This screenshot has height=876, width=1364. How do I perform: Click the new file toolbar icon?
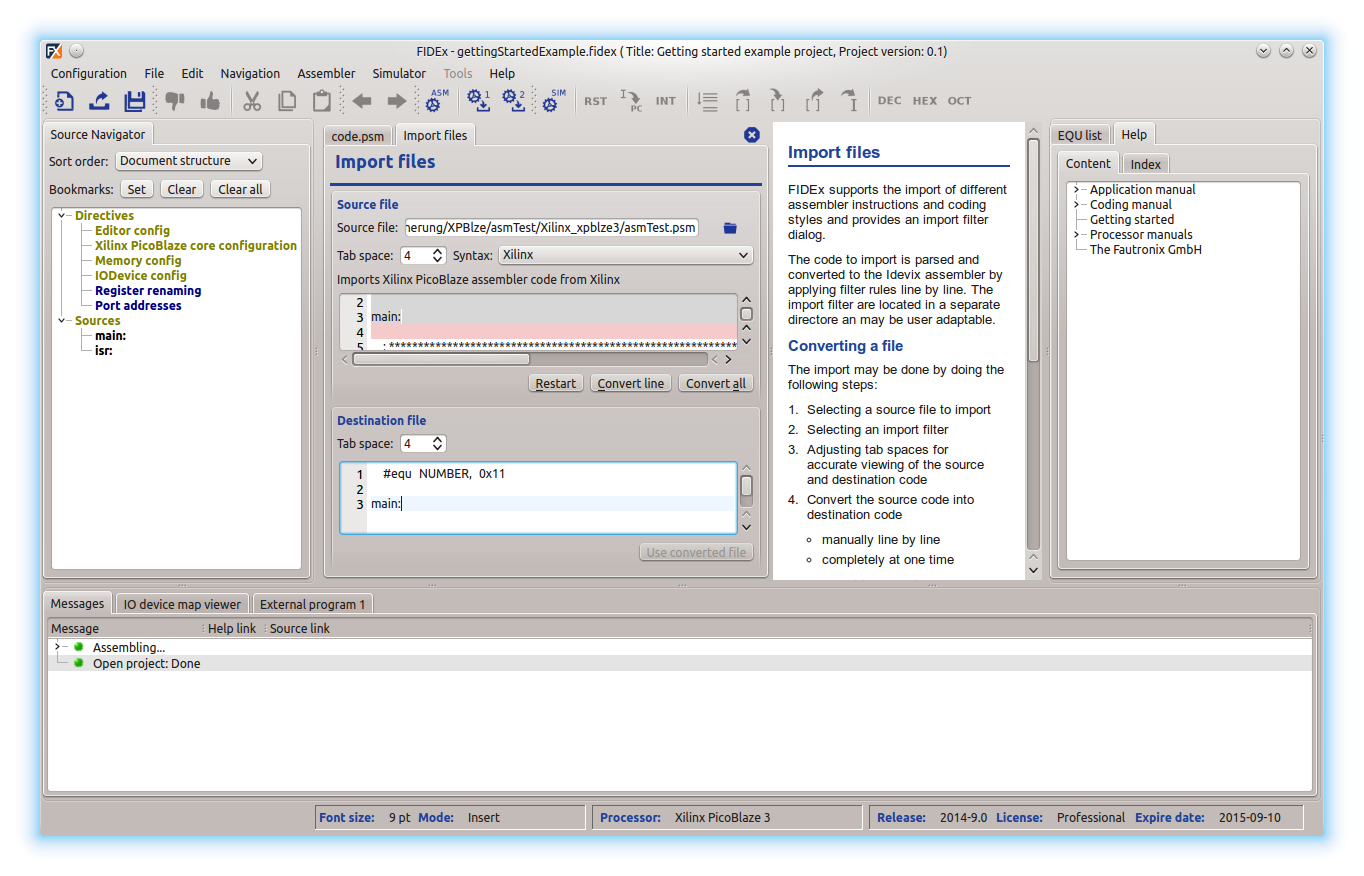tap(64, 101)
